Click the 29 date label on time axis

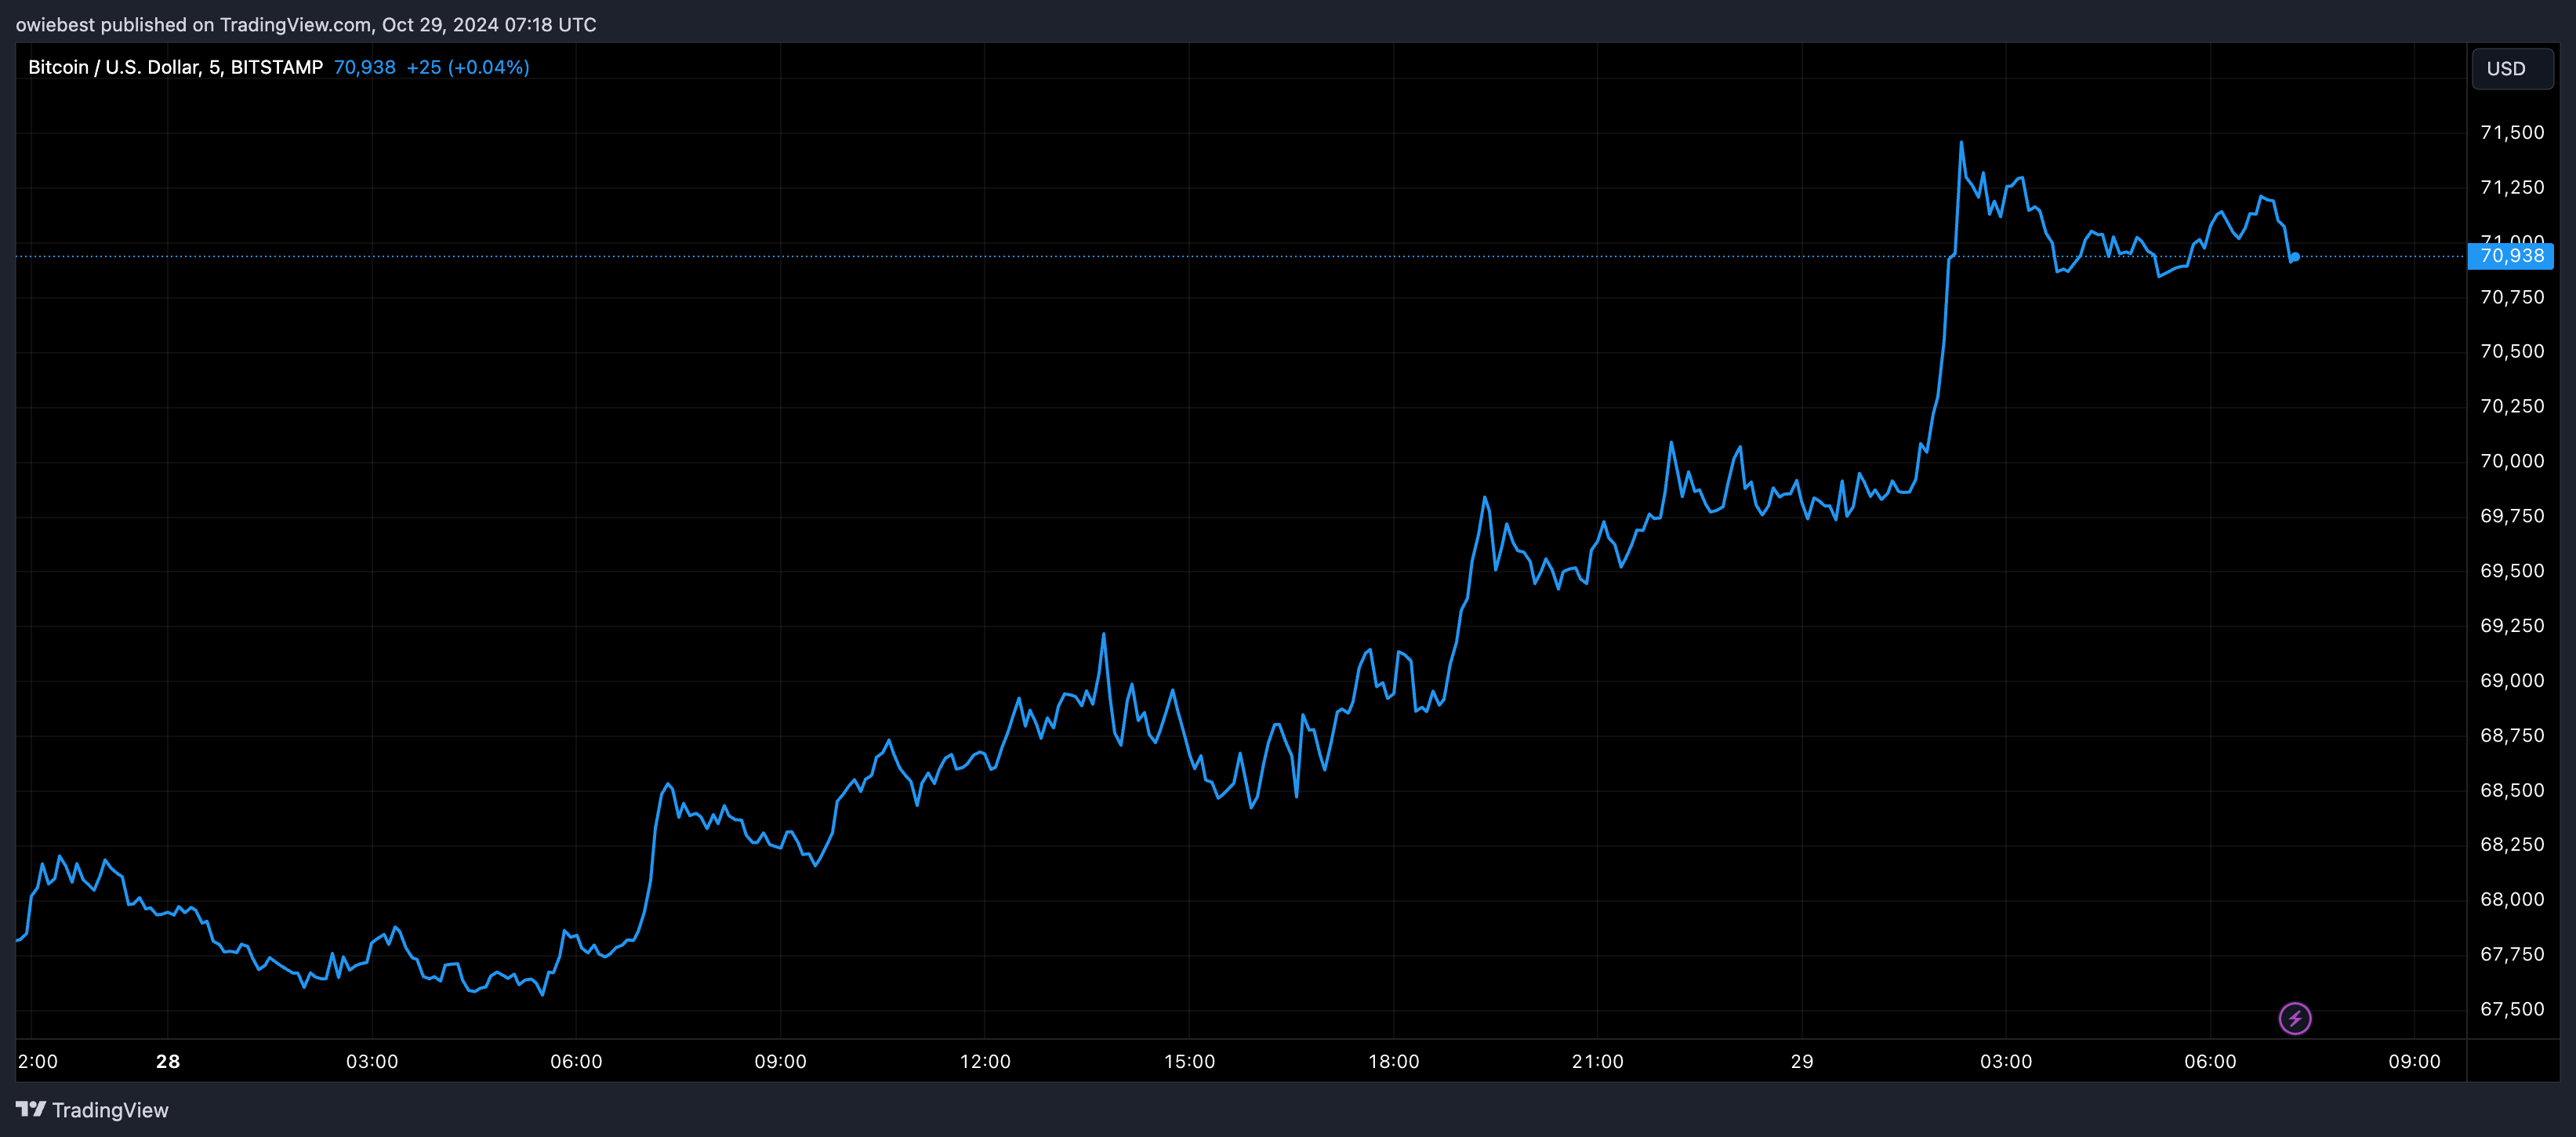click(1801, 1061)
